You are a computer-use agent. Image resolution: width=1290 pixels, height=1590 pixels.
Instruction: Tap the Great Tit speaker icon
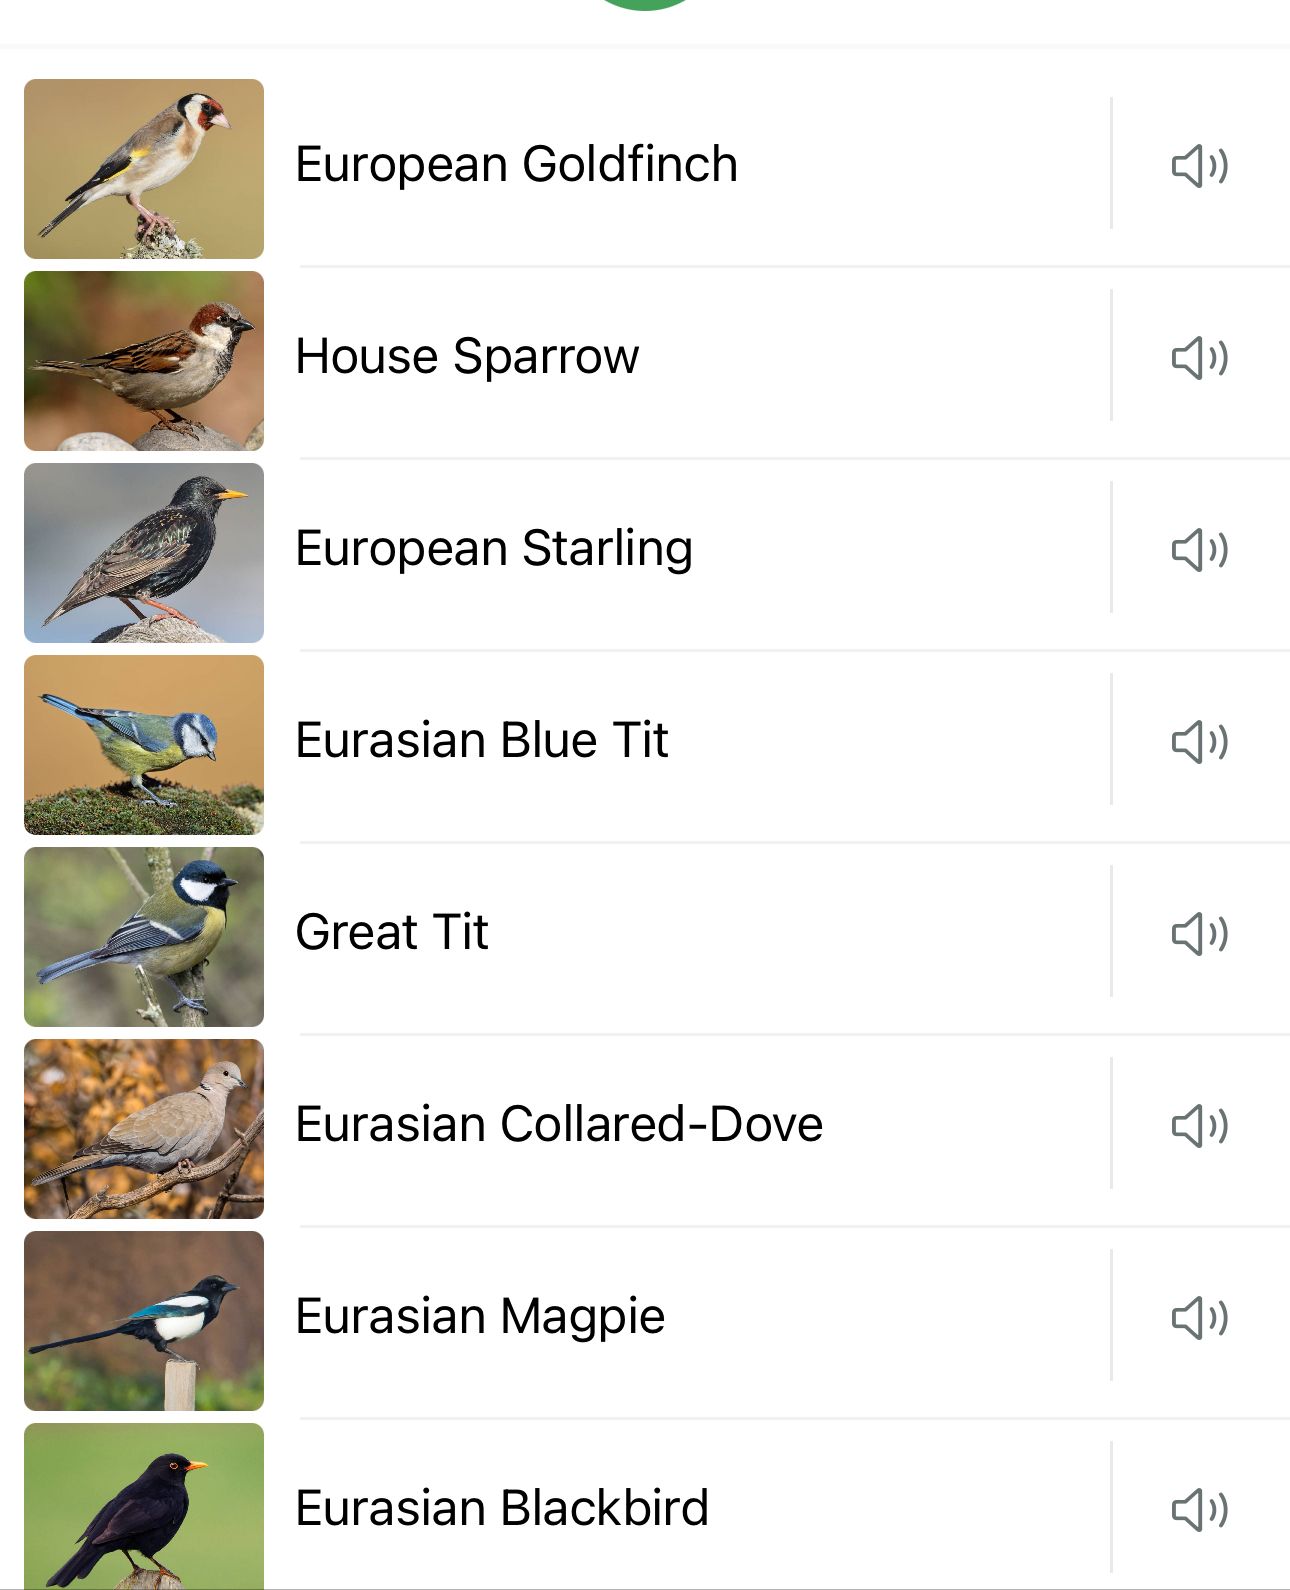(1199, 934)
